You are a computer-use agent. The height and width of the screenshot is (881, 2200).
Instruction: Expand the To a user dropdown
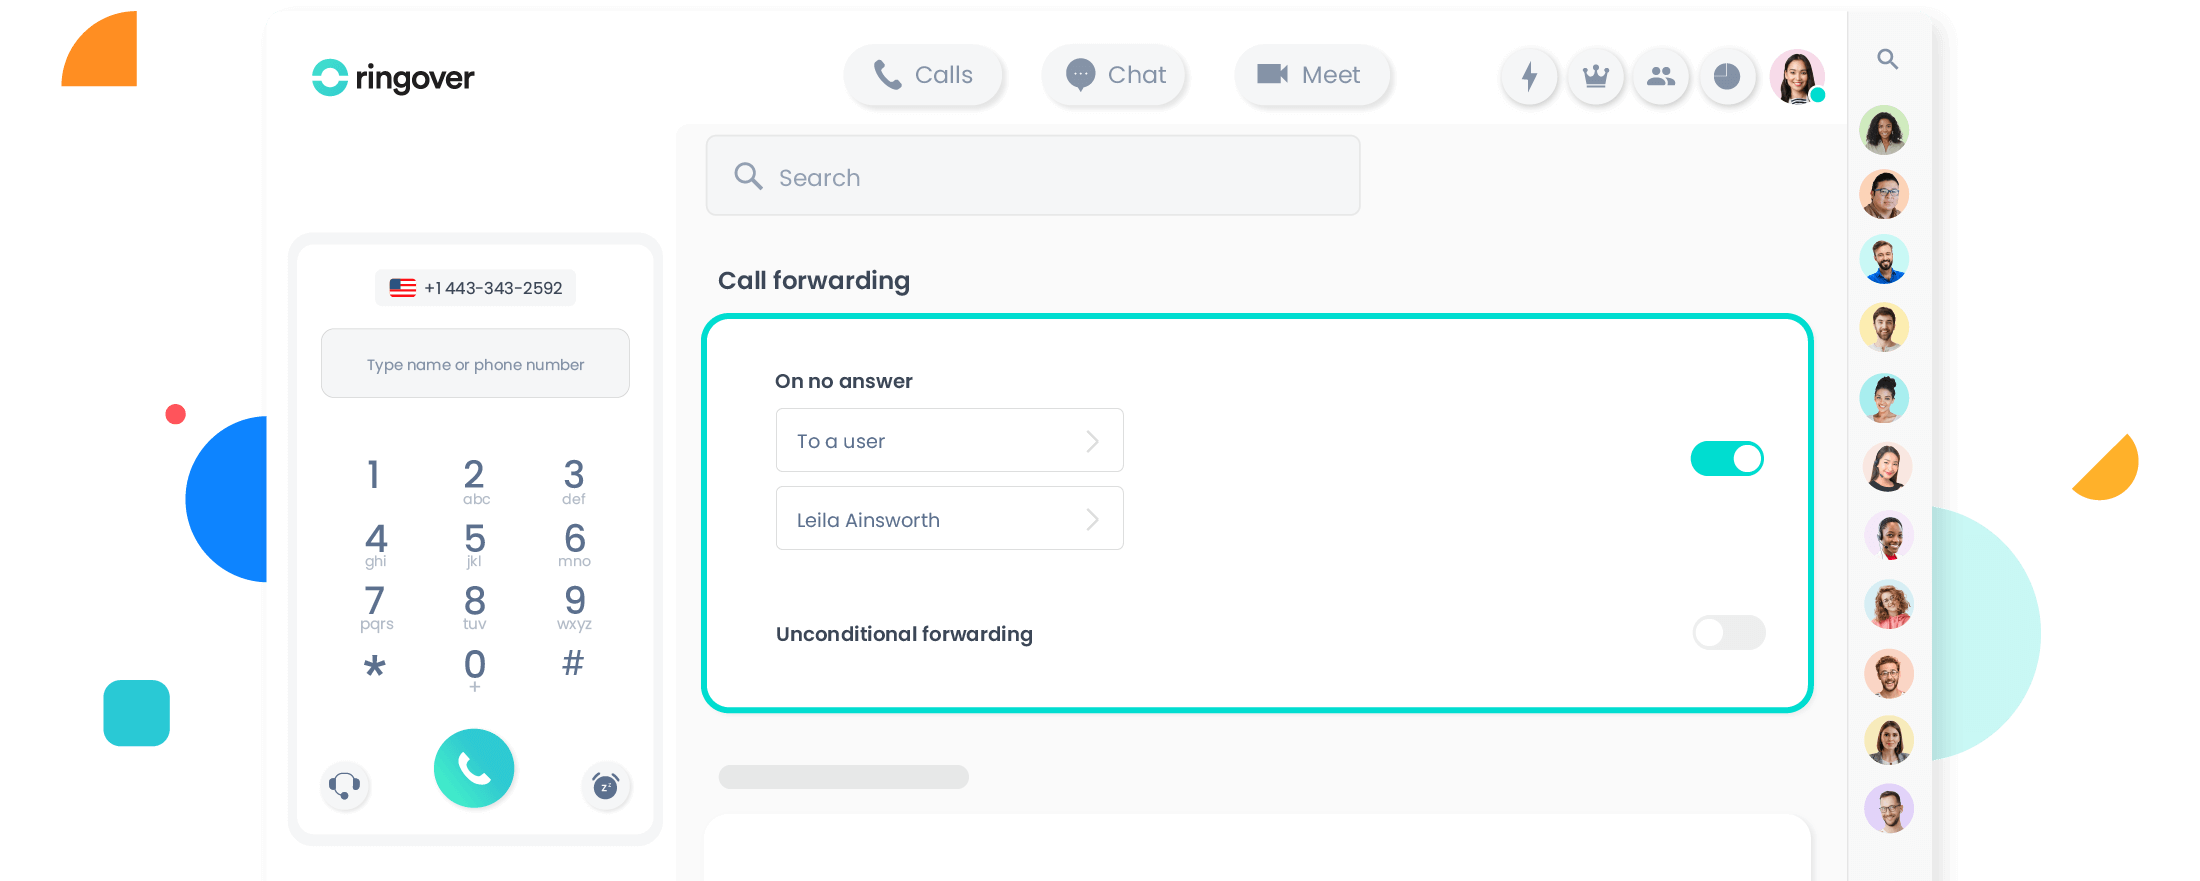[949, 441]
